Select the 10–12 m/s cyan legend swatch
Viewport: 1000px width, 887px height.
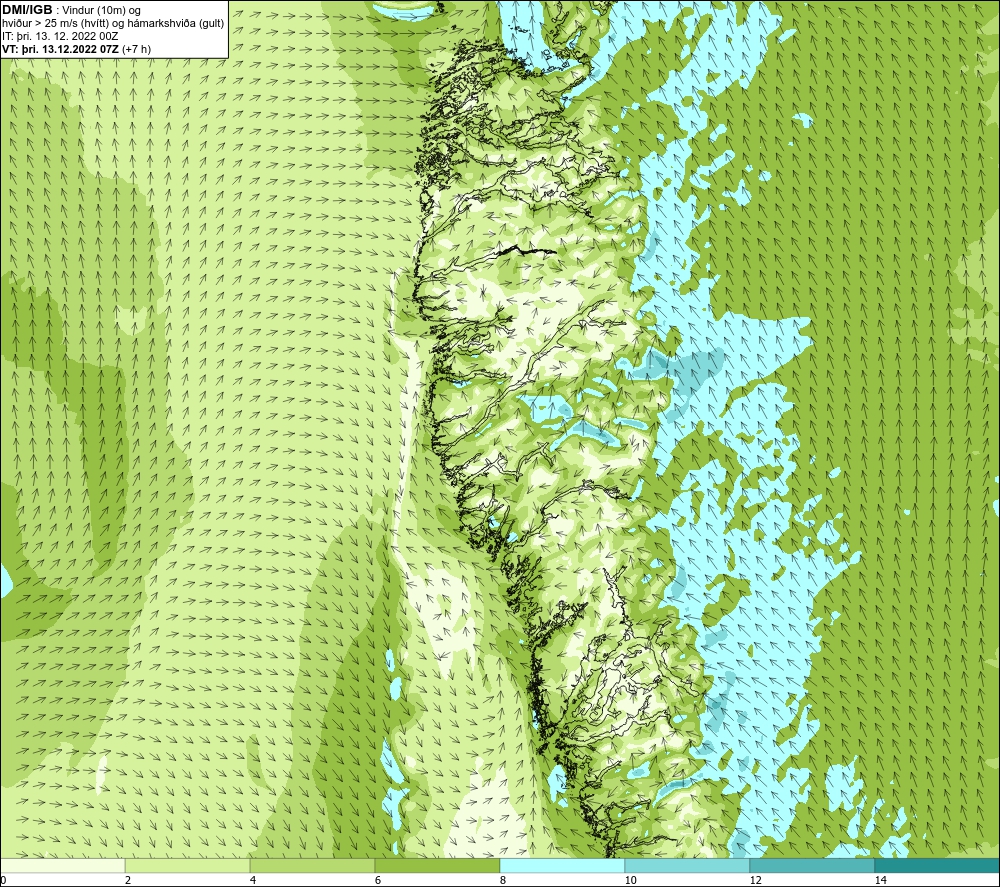688,865
